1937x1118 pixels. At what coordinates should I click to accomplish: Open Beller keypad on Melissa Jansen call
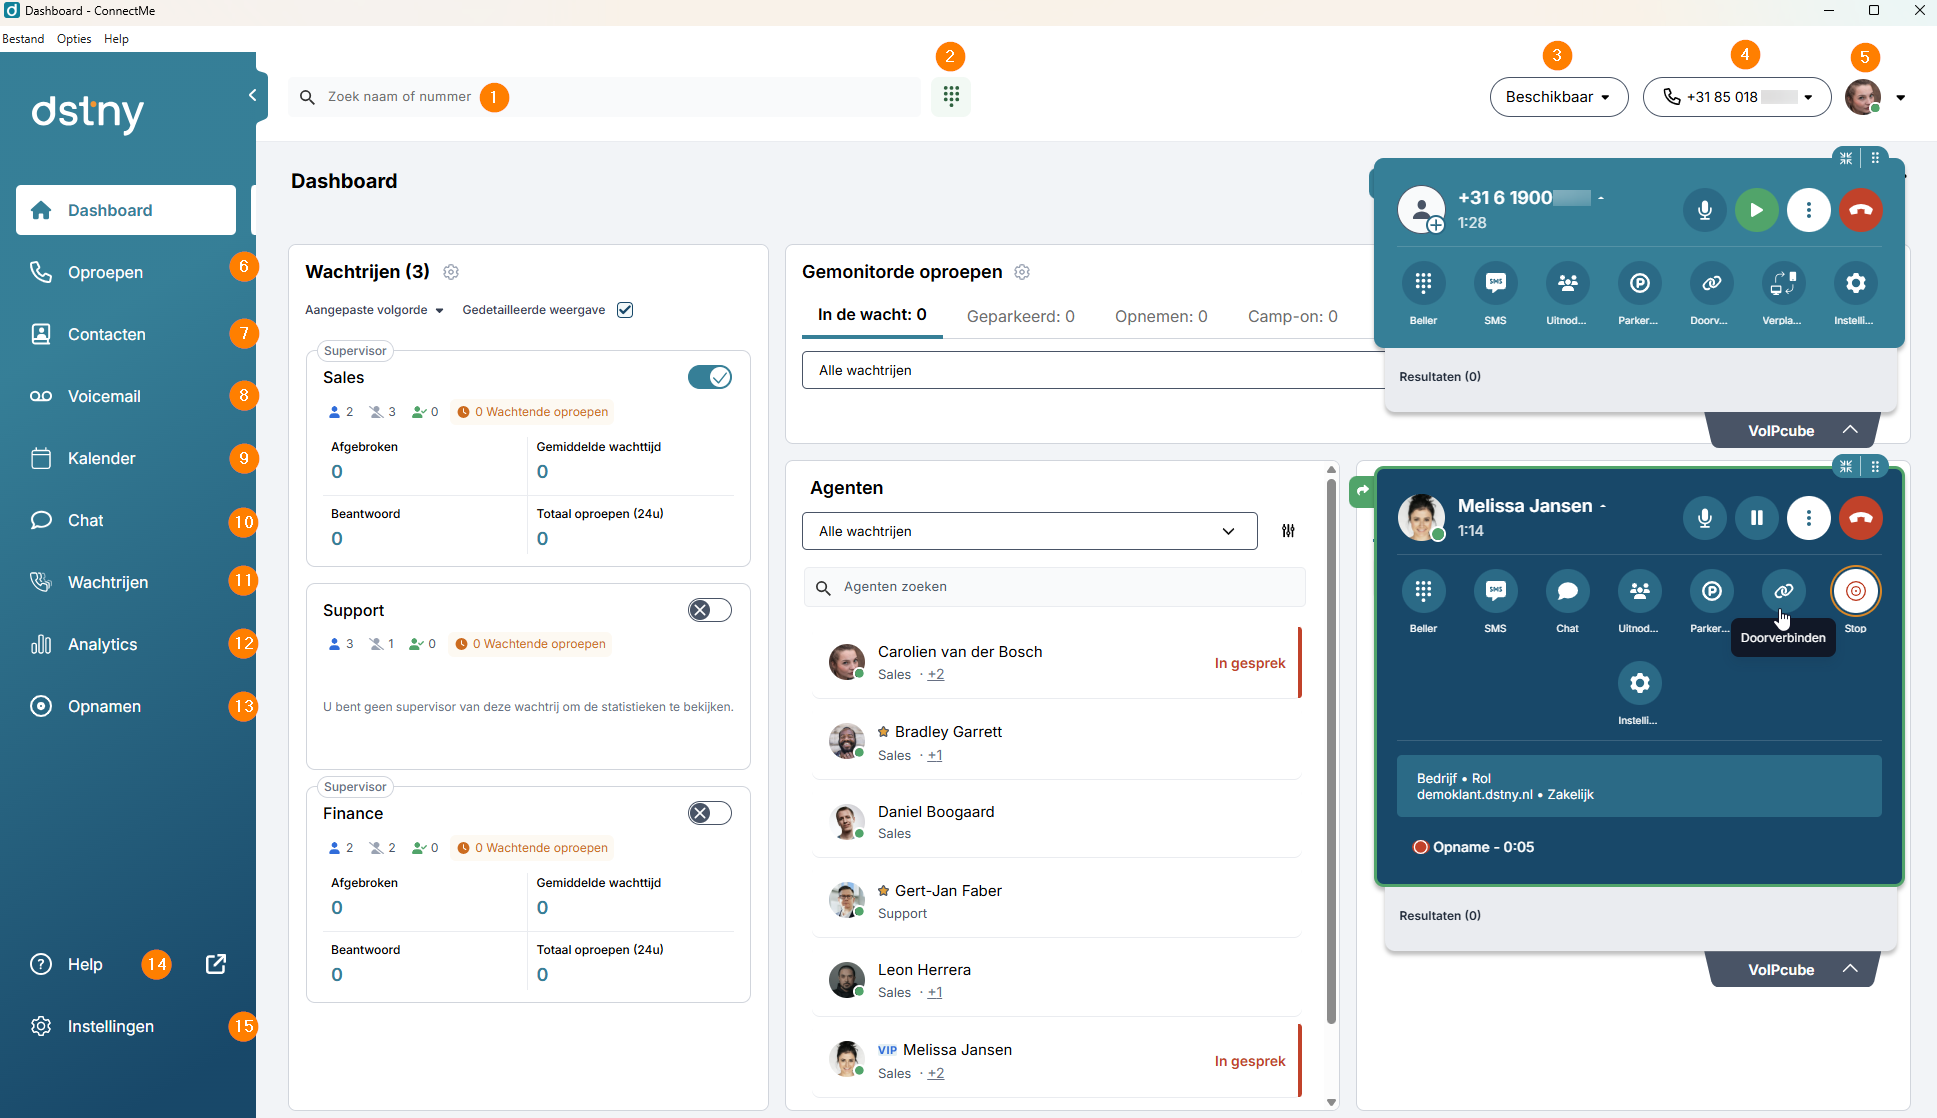coord(1423,591)
